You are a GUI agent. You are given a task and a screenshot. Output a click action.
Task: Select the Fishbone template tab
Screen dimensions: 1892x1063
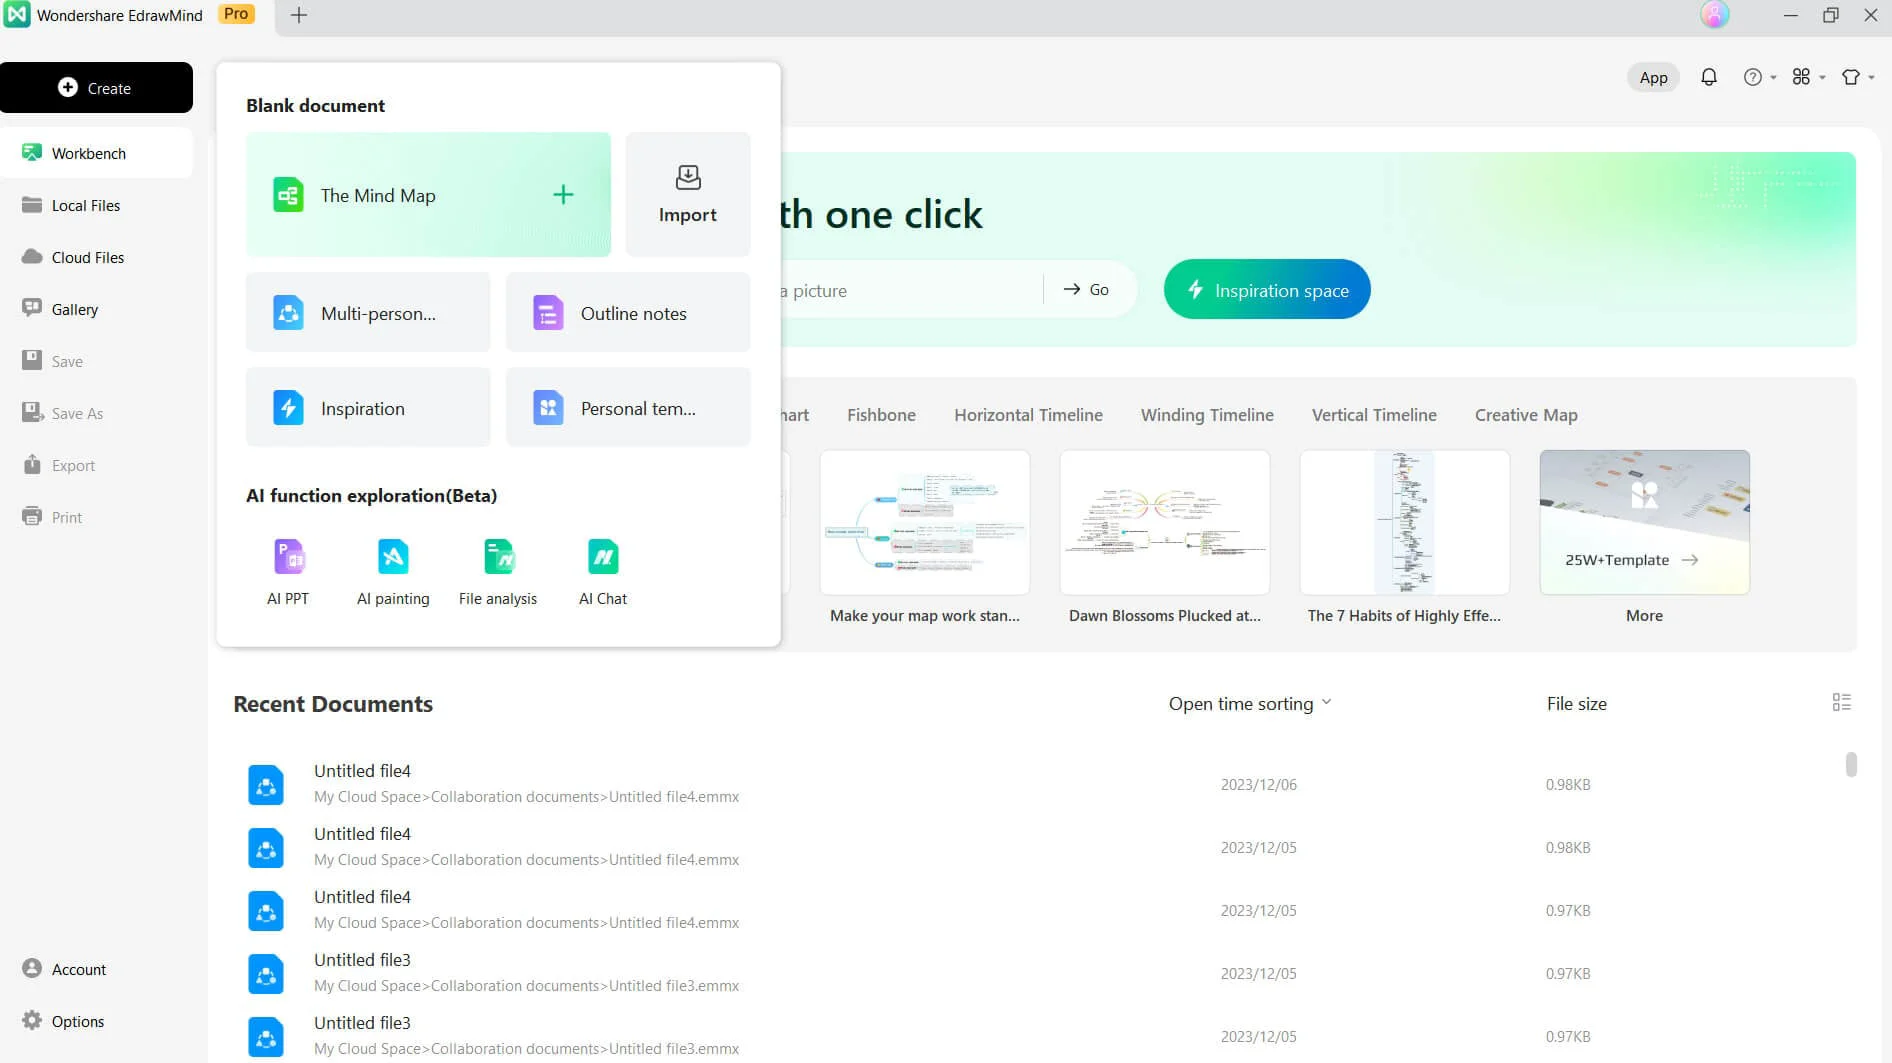[881, 415]
